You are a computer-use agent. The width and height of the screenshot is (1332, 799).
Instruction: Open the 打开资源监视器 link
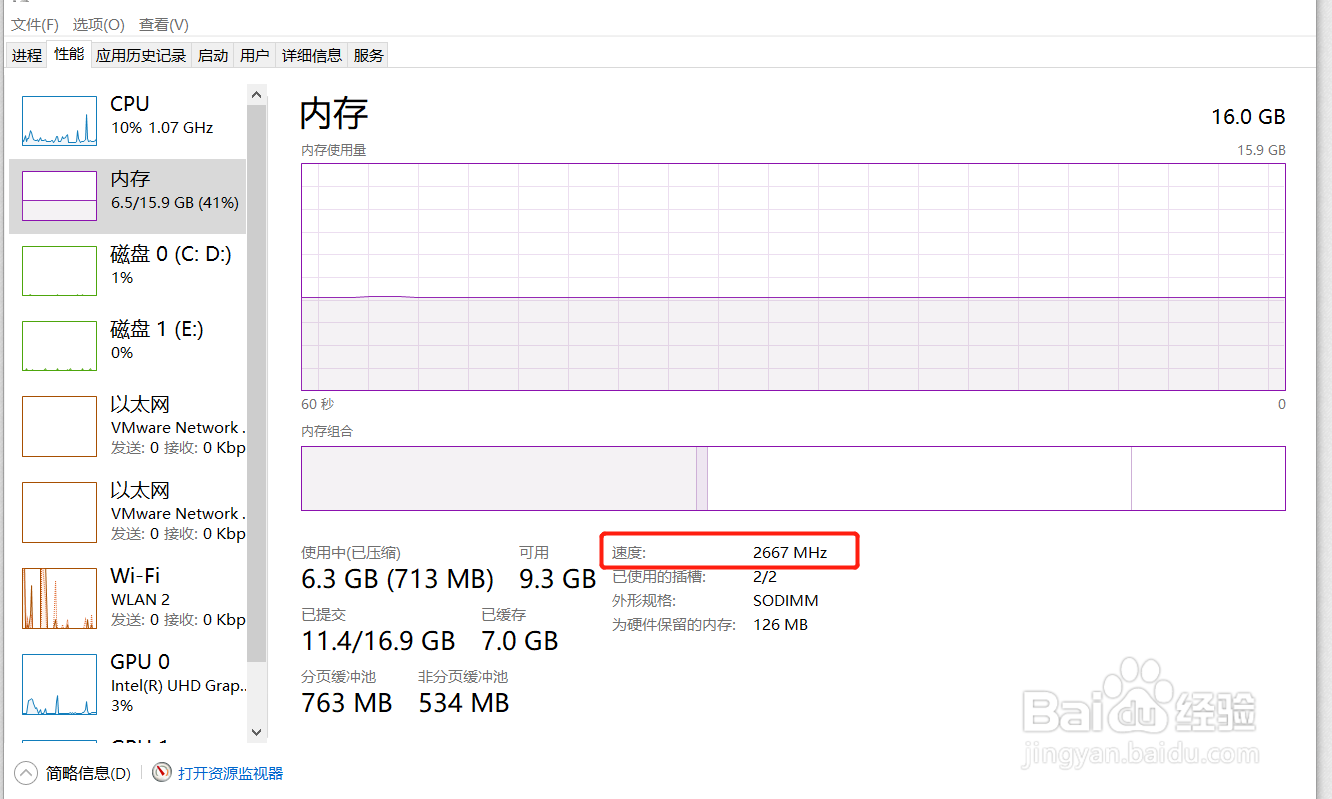point(231,773)
